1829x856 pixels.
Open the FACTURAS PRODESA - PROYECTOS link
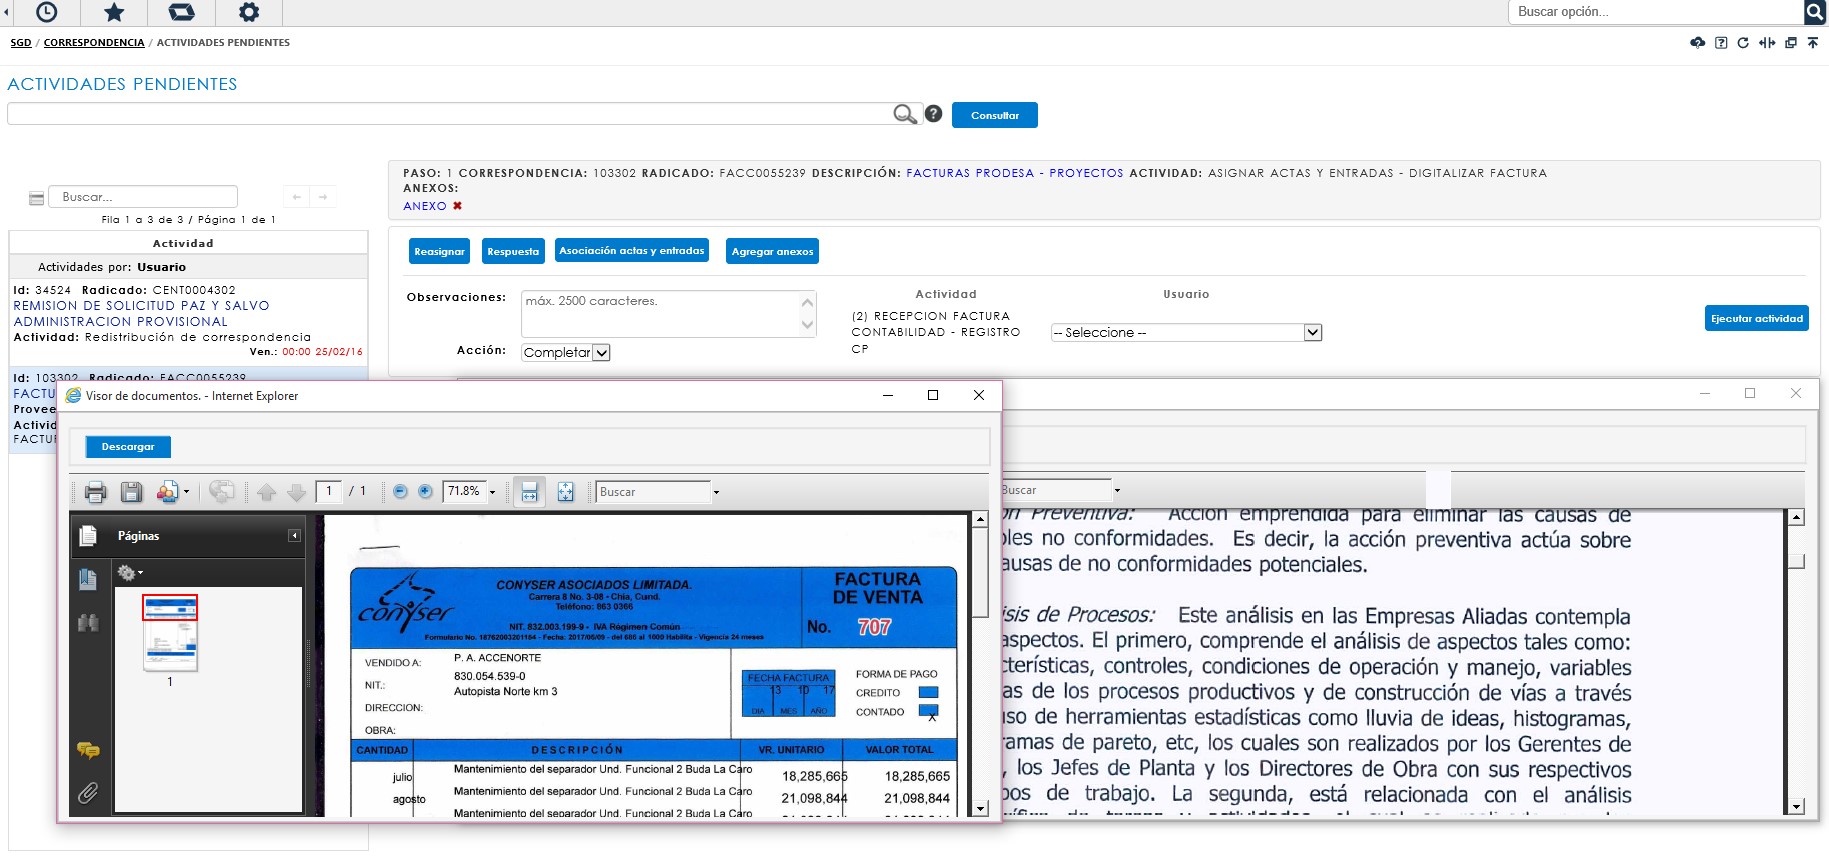1015,173
